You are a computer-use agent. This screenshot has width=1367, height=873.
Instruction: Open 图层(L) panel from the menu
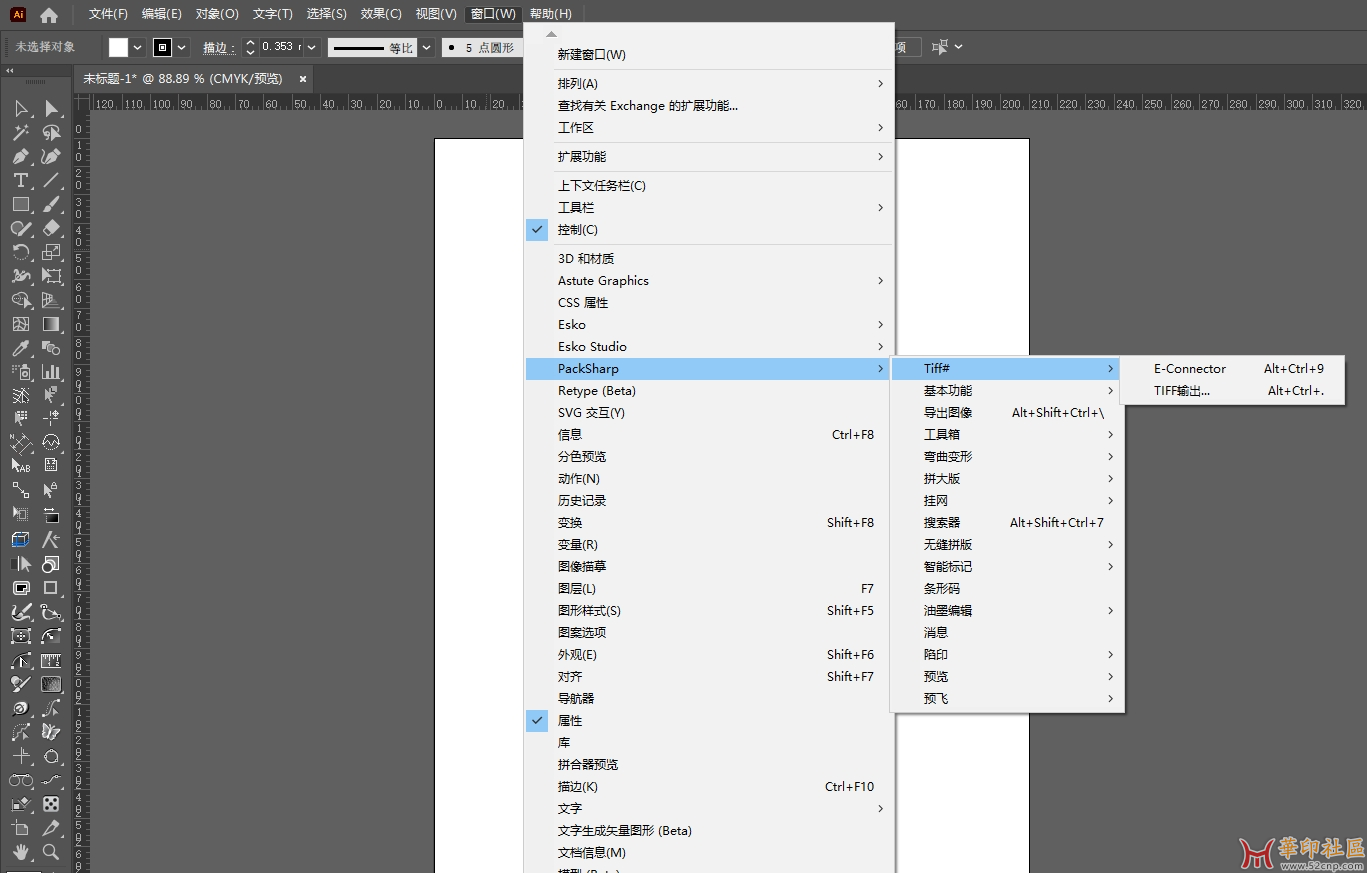(x=709, y=589)
